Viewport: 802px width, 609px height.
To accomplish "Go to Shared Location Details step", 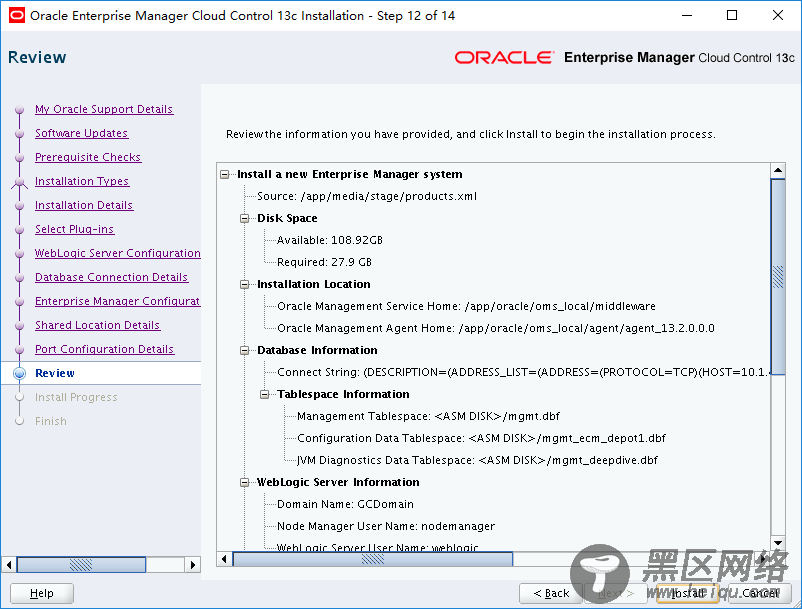I will click(x=97, y=325).
